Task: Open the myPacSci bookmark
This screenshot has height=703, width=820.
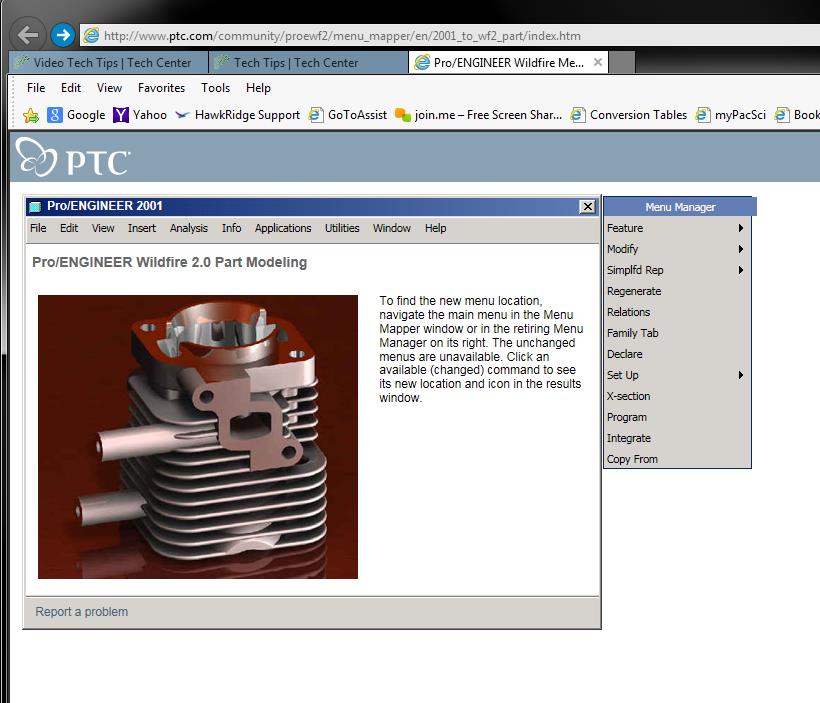Action: tap(731, 115)
